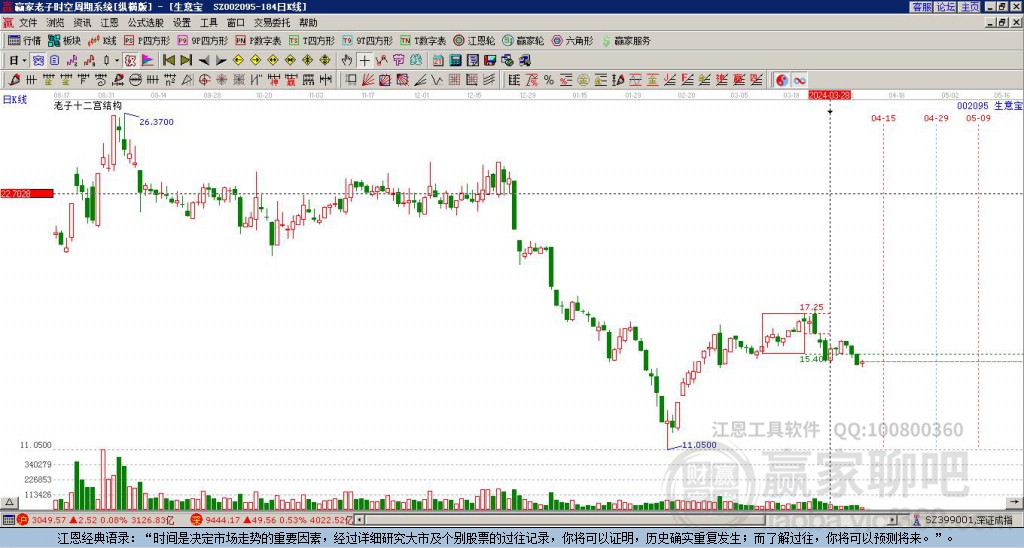Select the hand pan tool

pyautogui.click(x=347, y=60)
